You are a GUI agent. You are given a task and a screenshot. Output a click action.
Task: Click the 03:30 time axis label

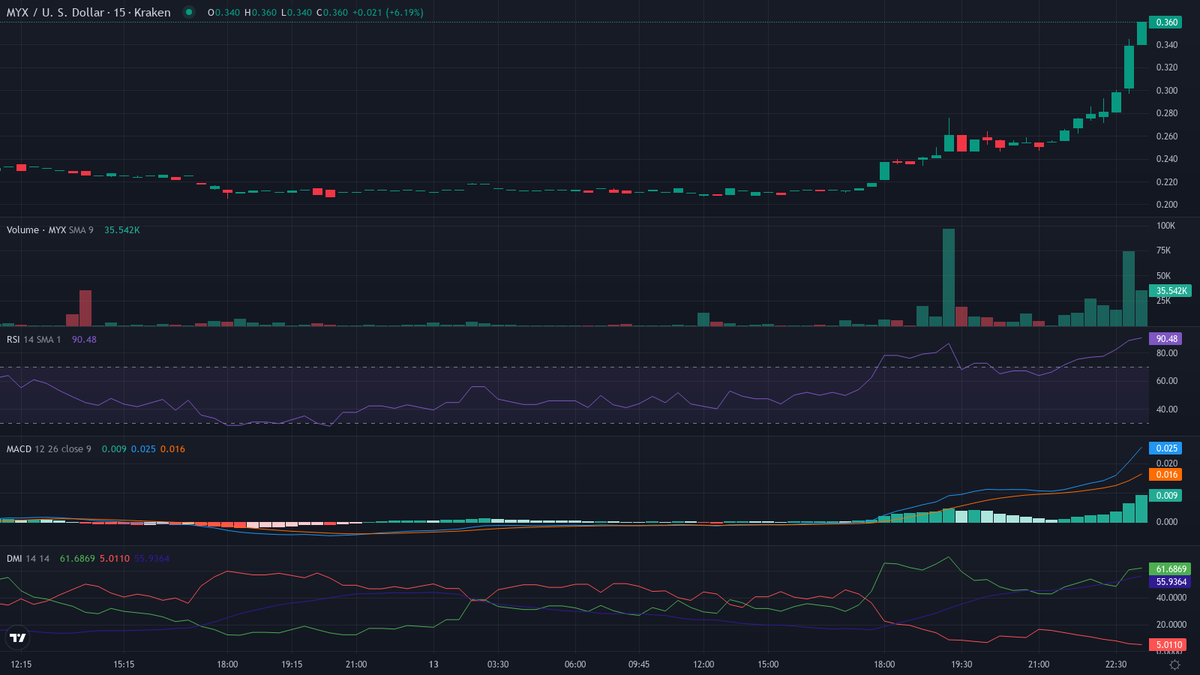[498, 664]
